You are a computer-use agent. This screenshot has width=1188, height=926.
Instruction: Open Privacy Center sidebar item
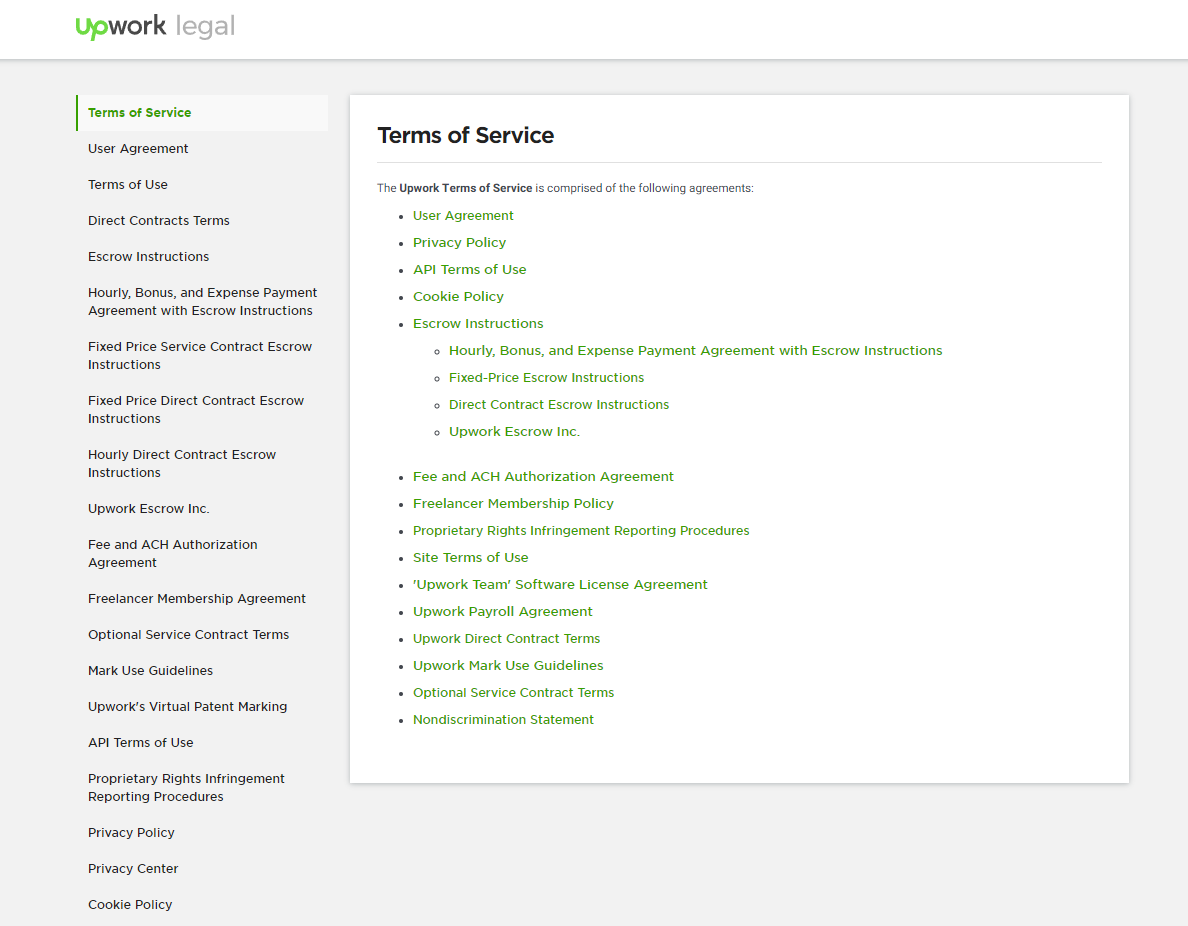[x=133, y=868]
